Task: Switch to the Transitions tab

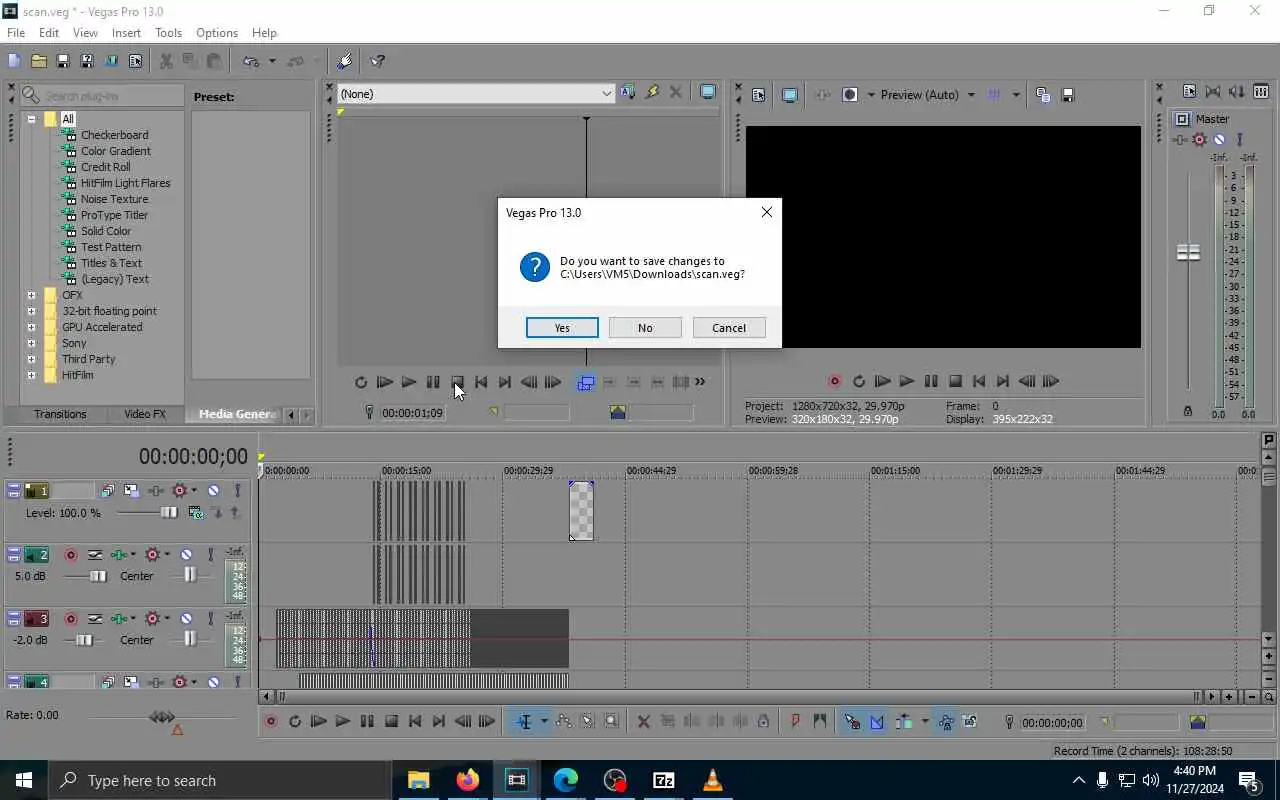Action: (x=60, y=414)
